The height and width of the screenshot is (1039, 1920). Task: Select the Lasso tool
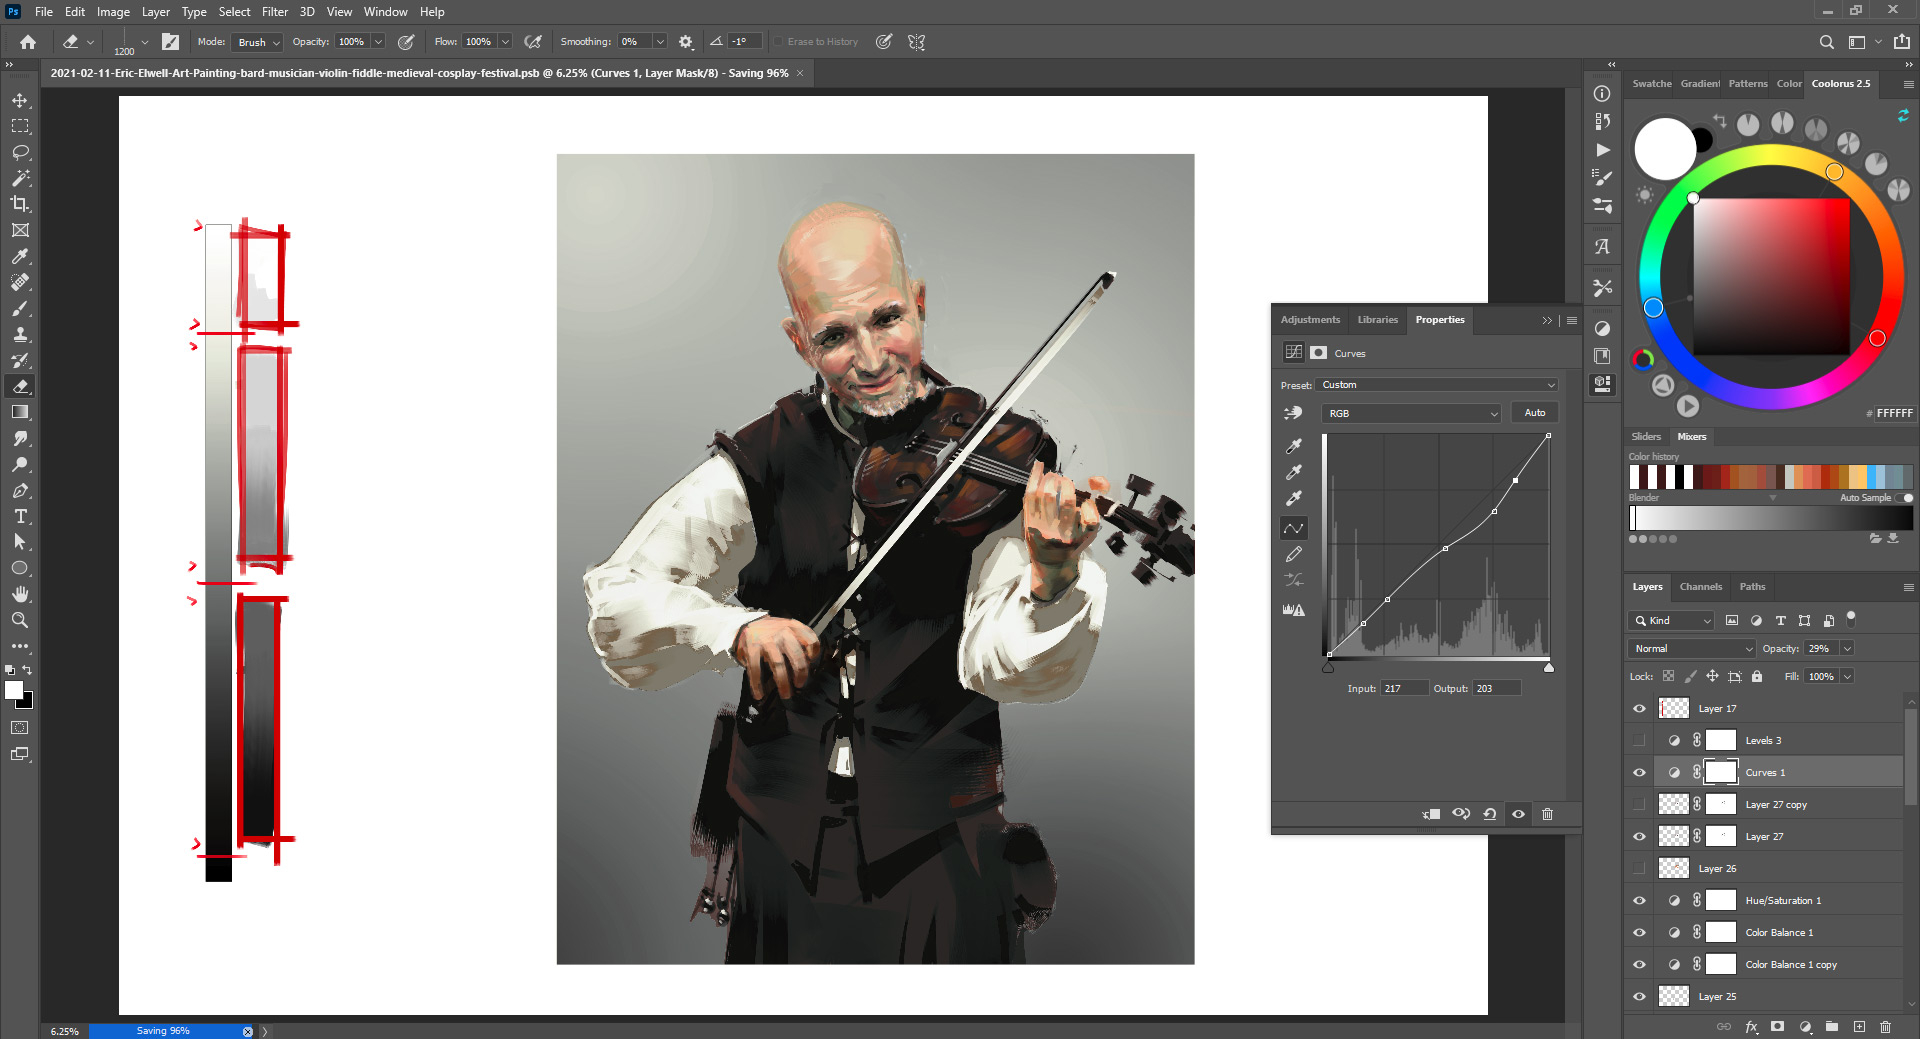pyautogui.click(x=20, y=152)
